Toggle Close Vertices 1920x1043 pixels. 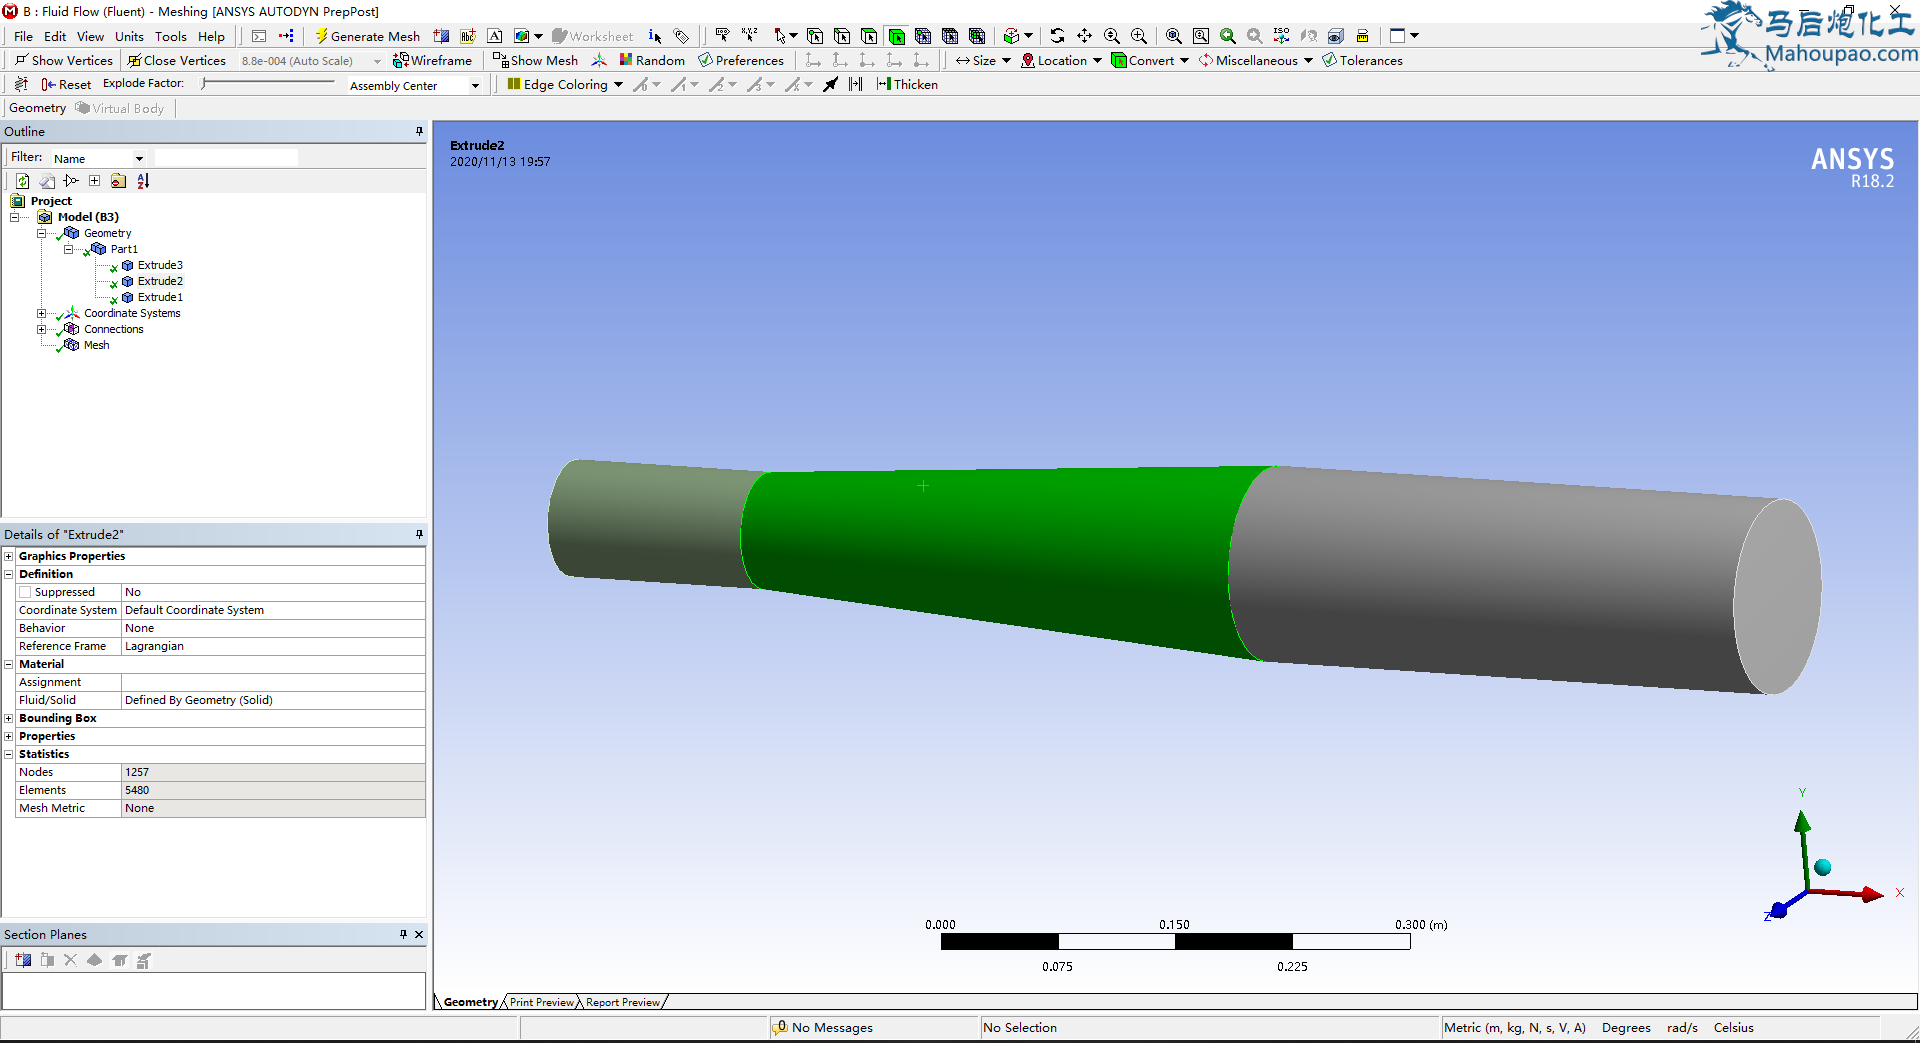coord(176,60)
